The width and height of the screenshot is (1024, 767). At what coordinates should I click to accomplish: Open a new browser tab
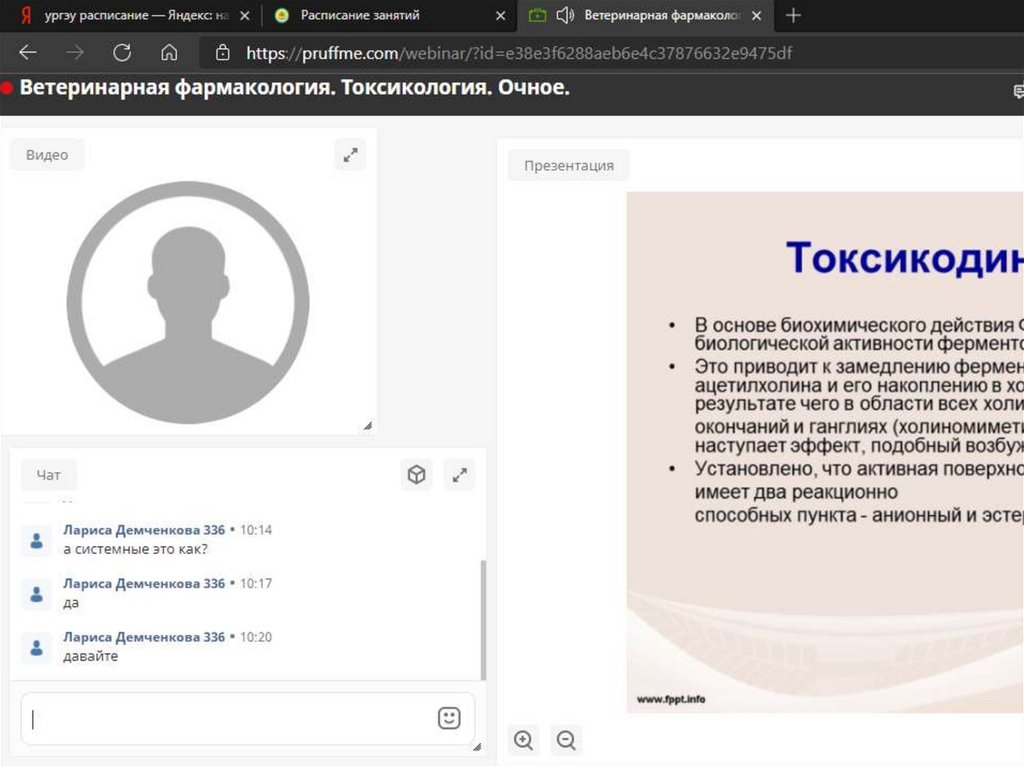[x=794, y=15]
